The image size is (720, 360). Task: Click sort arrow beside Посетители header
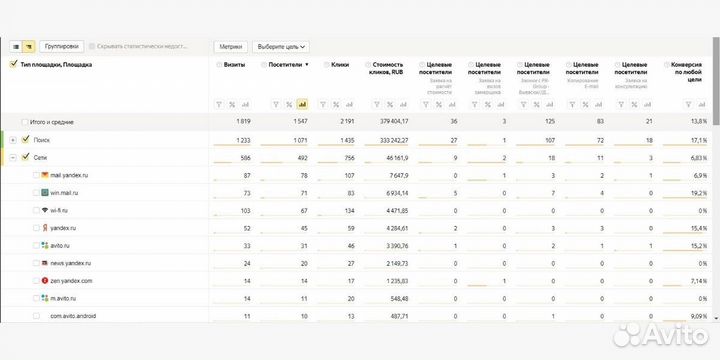[x=307, y=65]
